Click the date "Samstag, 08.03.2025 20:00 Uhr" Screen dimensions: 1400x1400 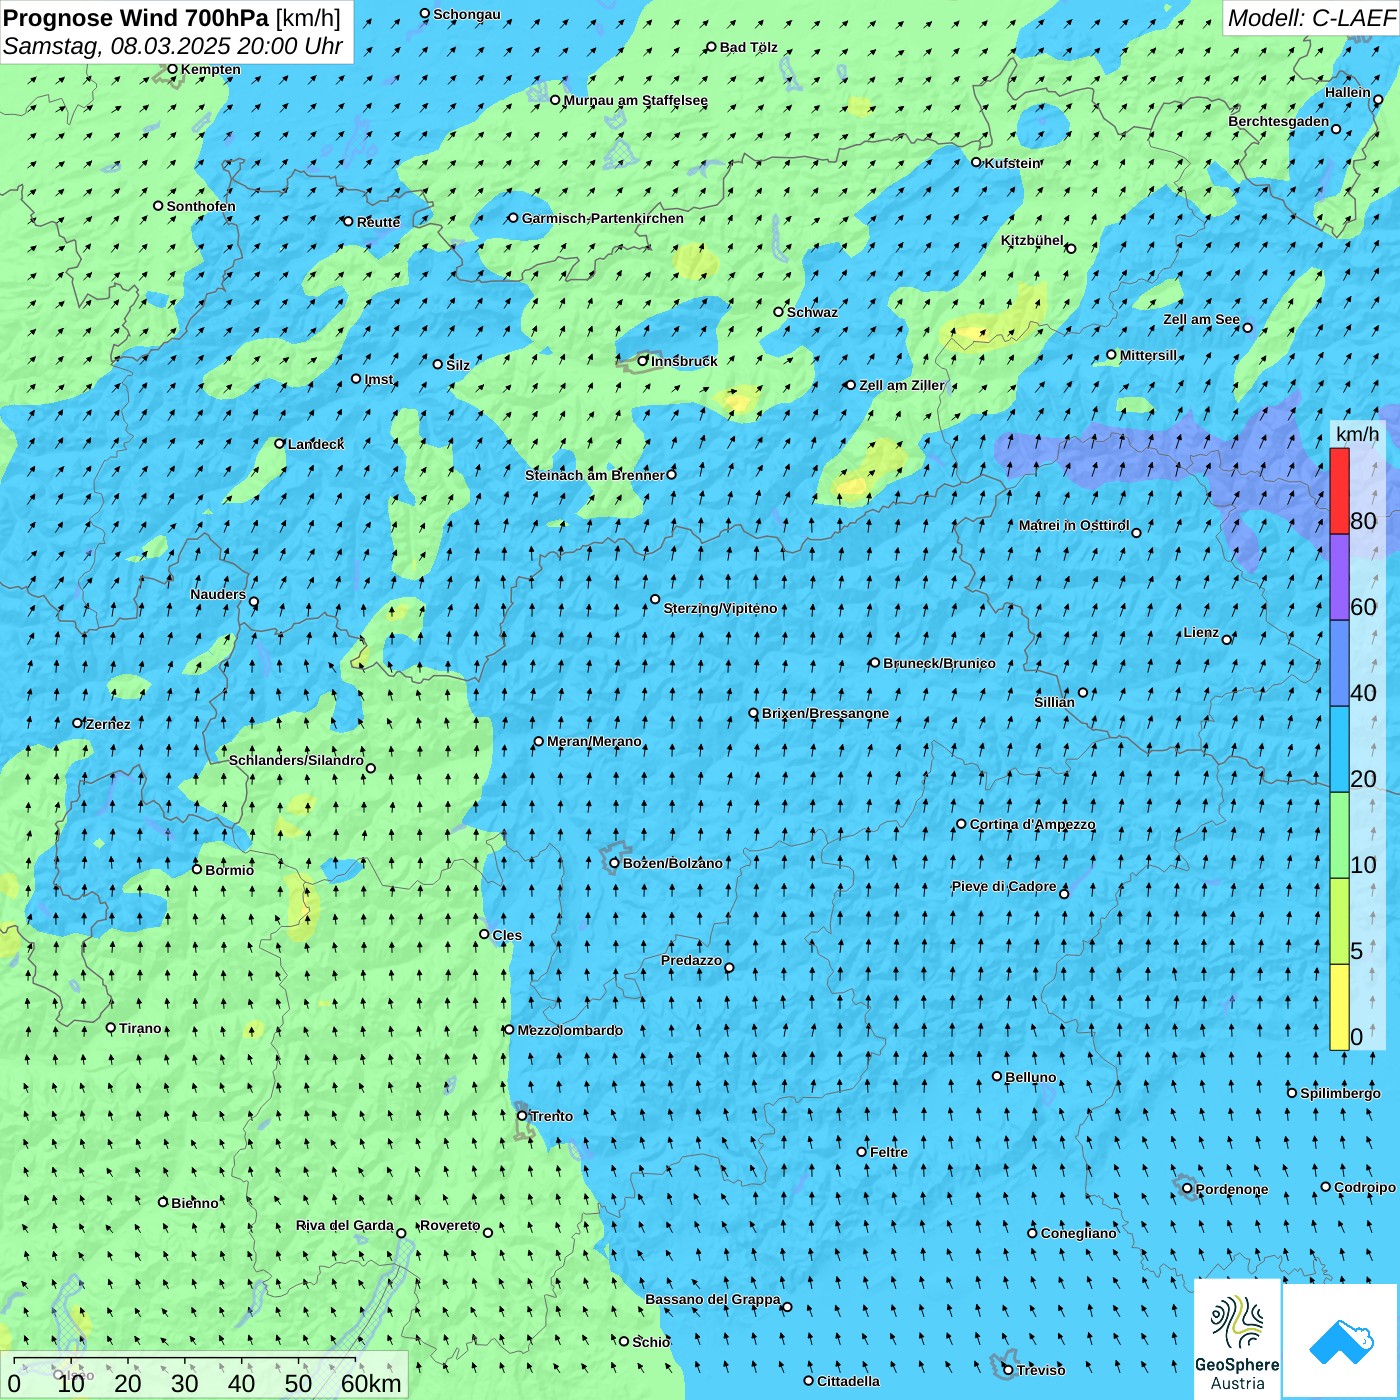click(x=173, y=46)
